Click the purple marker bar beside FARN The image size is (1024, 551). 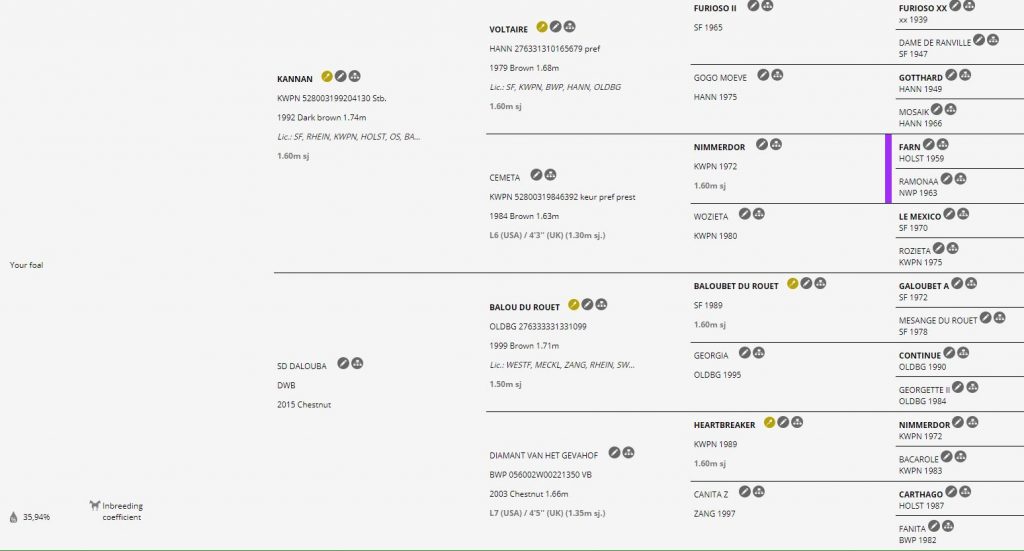coord(888,168)
